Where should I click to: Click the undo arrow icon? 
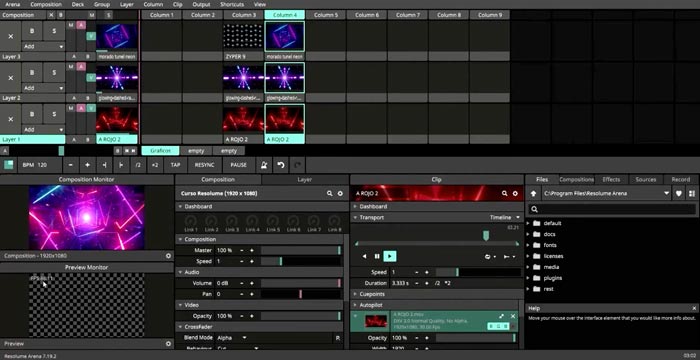click(x=280, y=165)
